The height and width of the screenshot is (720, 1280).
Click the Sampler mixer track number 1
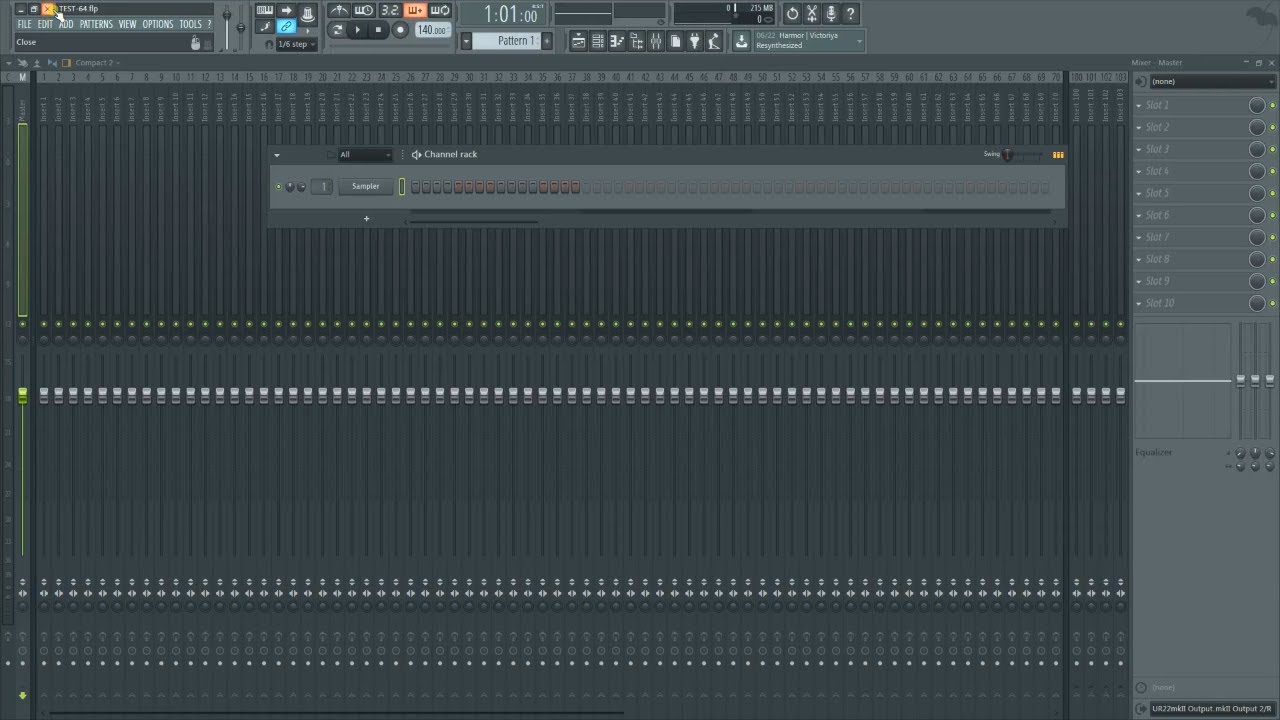pyautogui.click(x=323, y=187)
